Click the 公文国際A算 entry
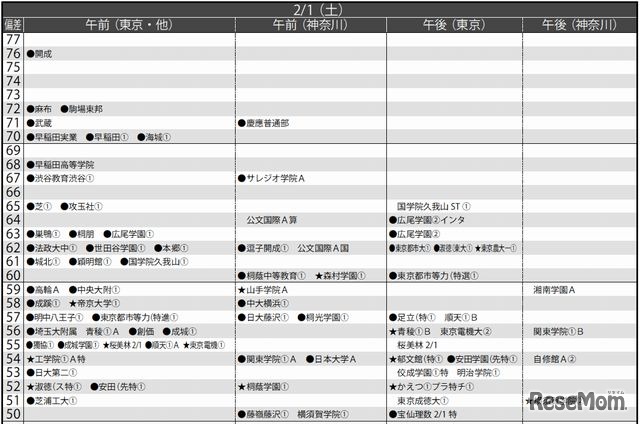This screenshot has width=640, height=424. click(x=271, y=220)
